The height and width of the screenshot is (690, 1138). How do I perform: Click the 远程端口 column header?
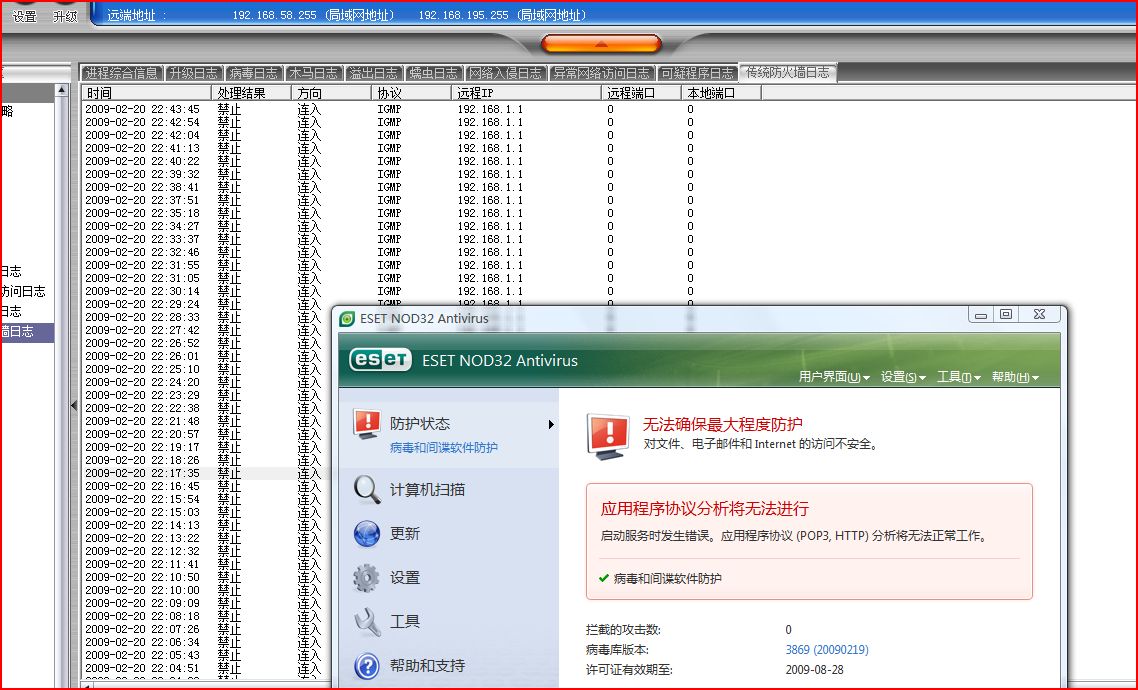(x=641, y=93)
